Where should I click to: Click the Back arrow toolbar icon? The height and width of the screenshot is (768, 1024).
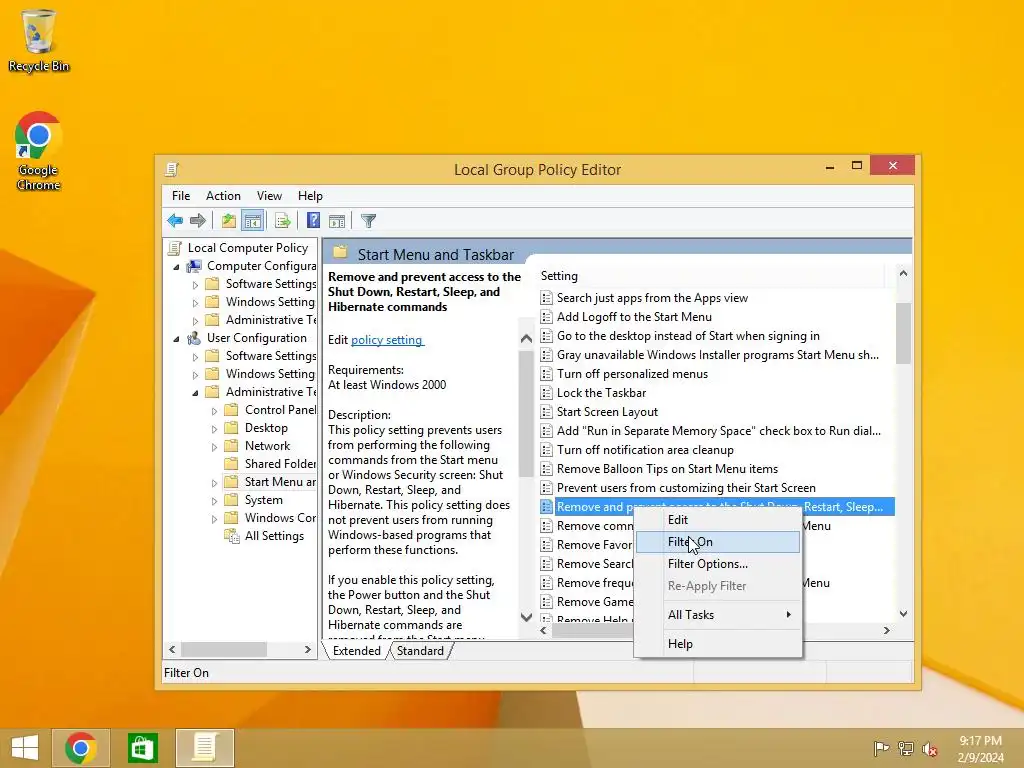[175, 221]
